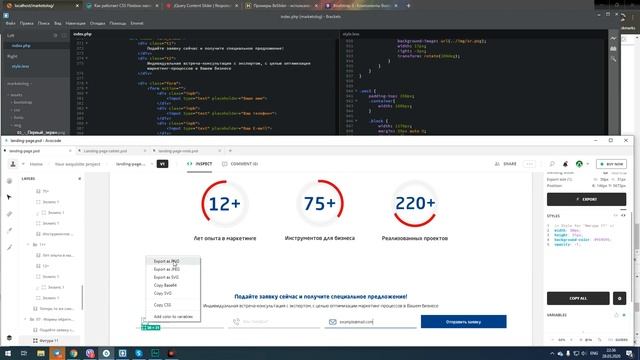
Task: Click the dark EXPORT button in Avocode
Action: (x=586, y=199)
